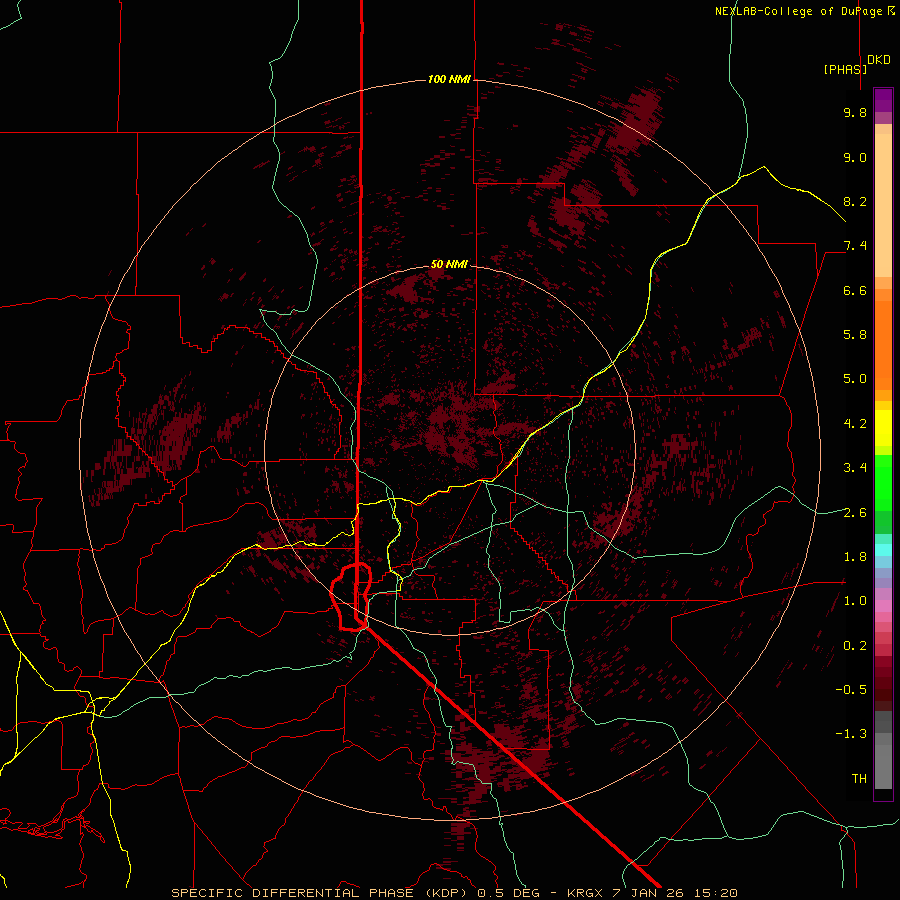Image resolution: width=900 pixels, height=900 pixels.
Task: Click the 9.8 value on the color scale
Action: pyautogui.click(x=855, y=112)
